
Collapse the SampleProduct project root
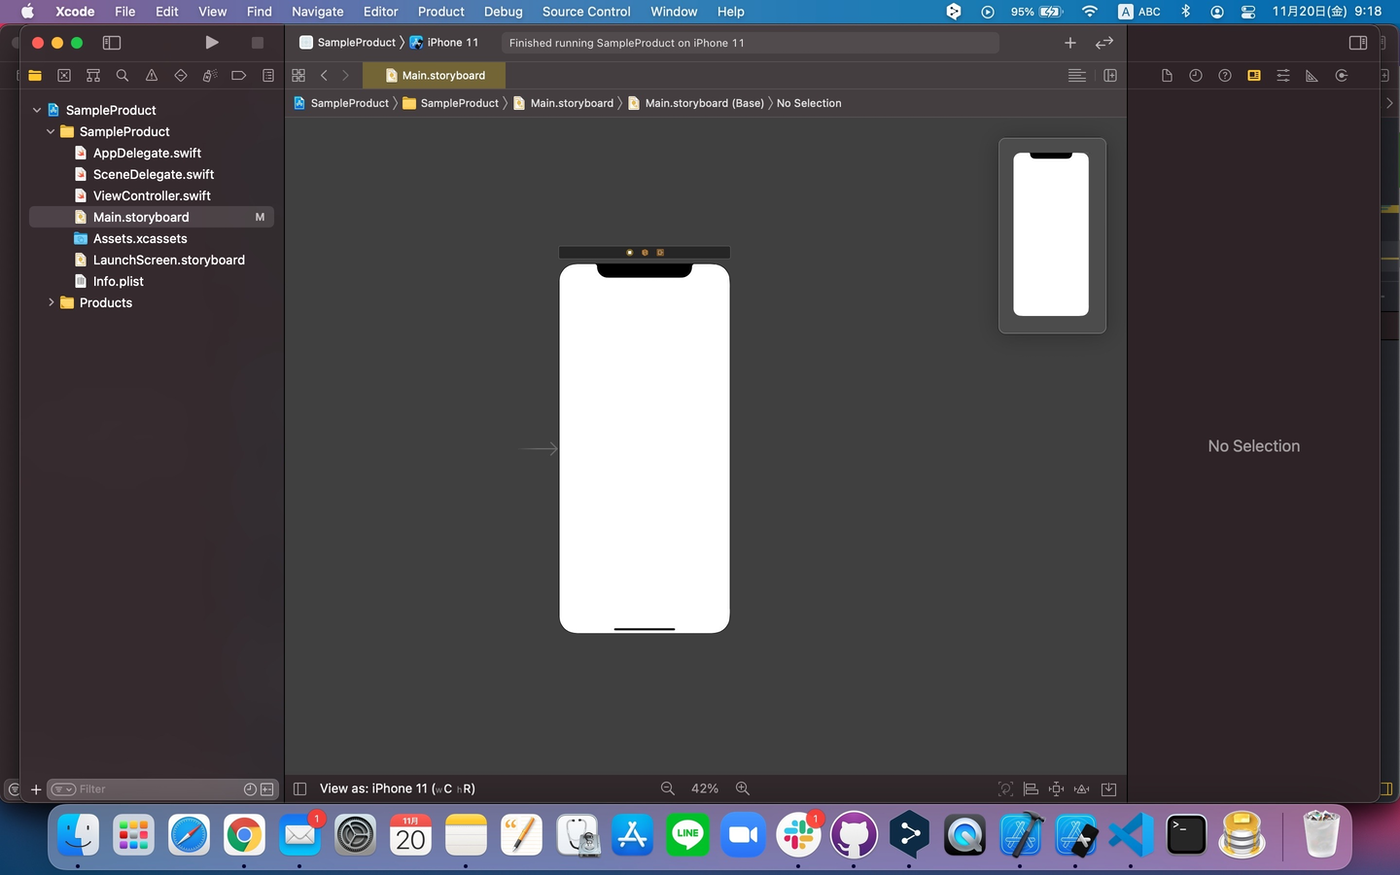coord(37,110)
